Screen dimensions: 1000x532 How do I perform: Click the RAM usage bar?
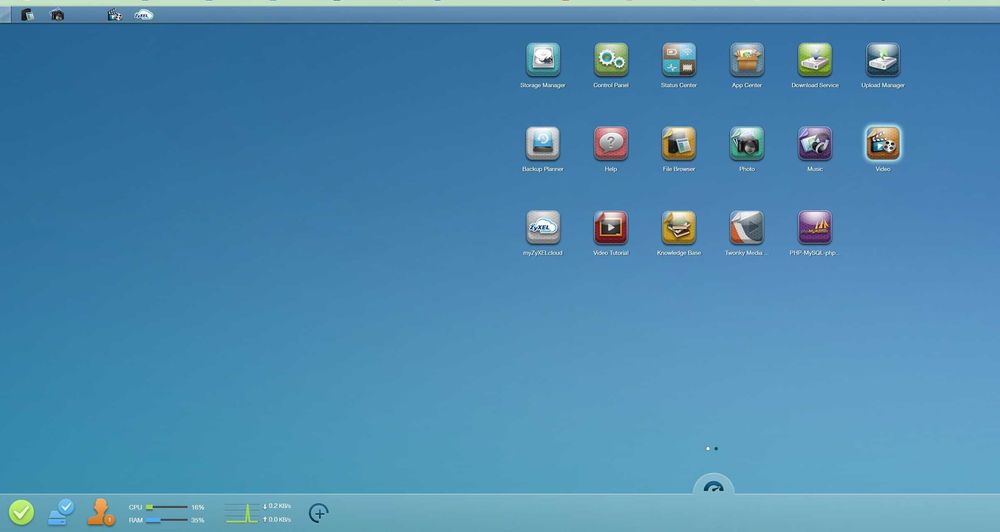tap(166, 520)
